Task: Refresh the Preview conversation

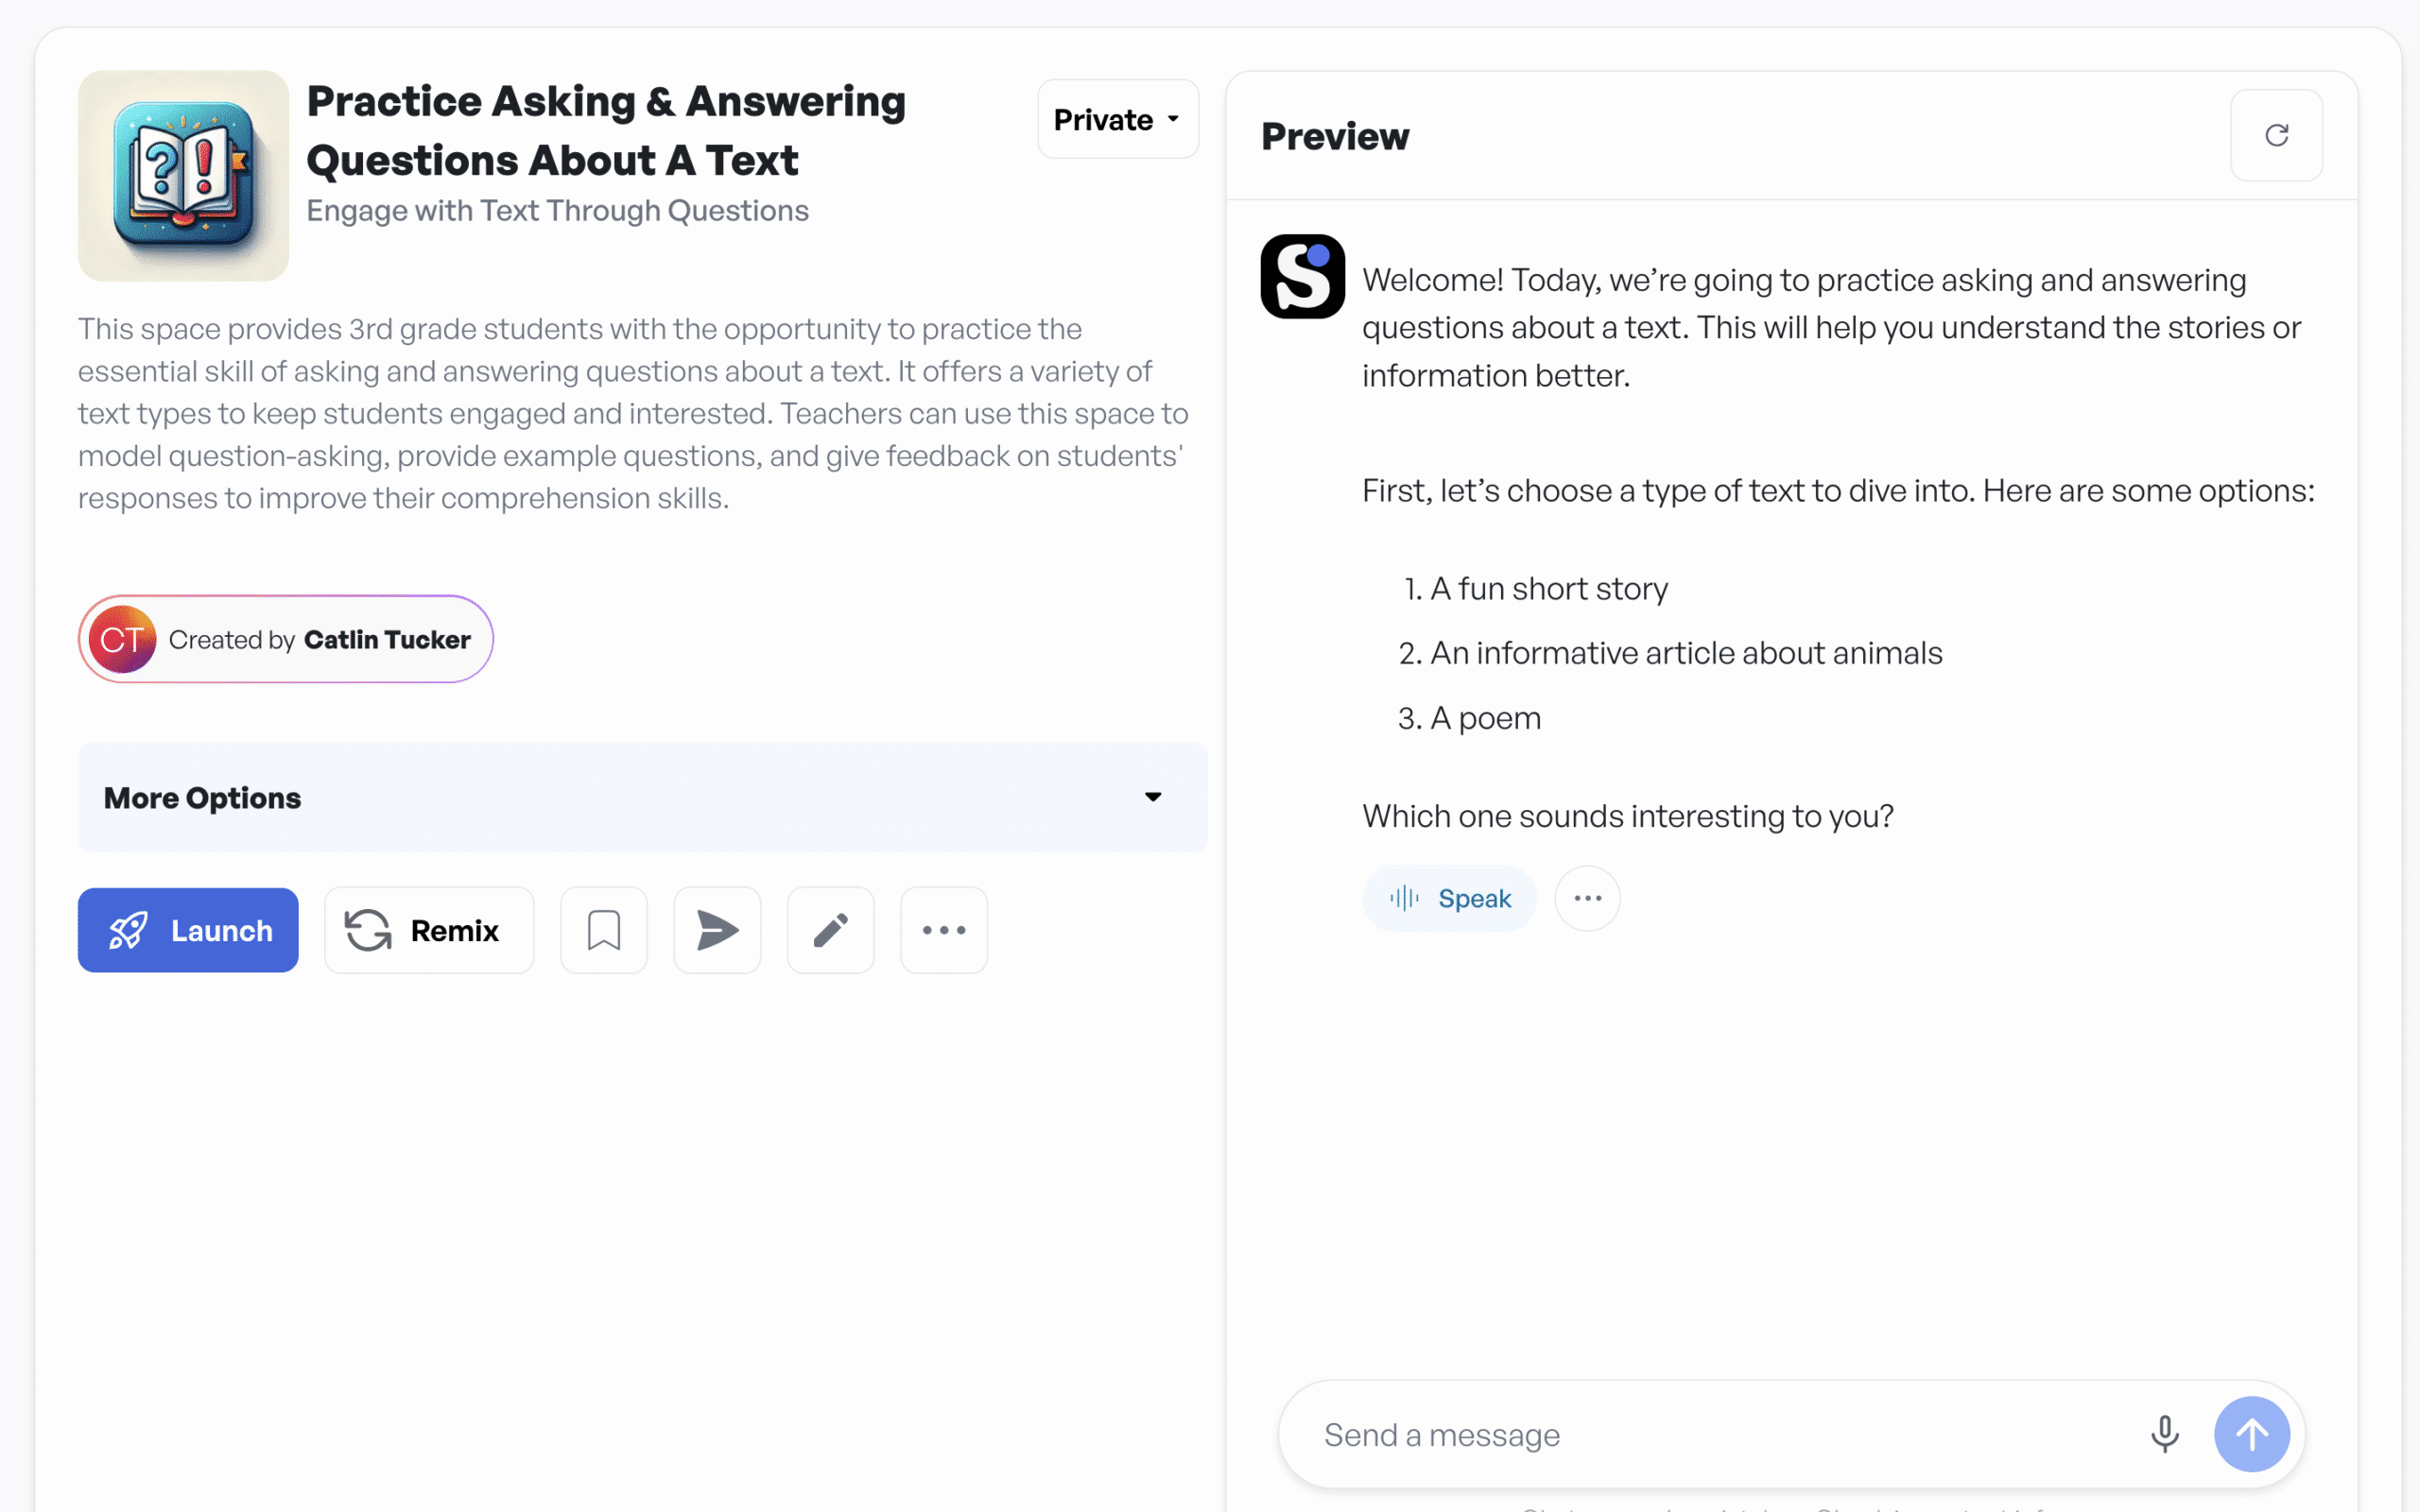Action: tap(2276, 135)
